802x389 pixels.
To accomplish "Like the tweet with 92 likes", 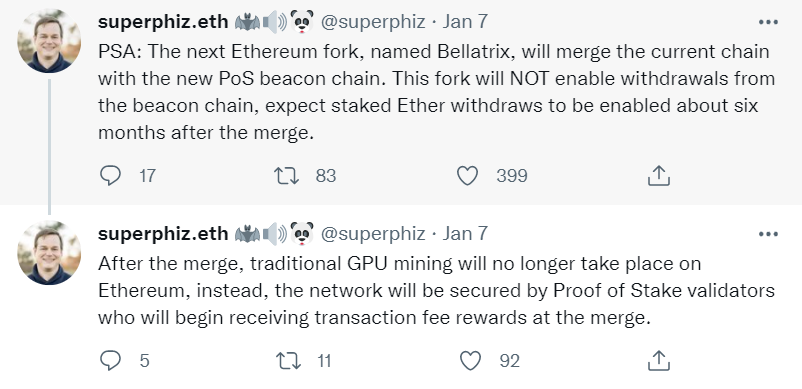I will (470, 361).
